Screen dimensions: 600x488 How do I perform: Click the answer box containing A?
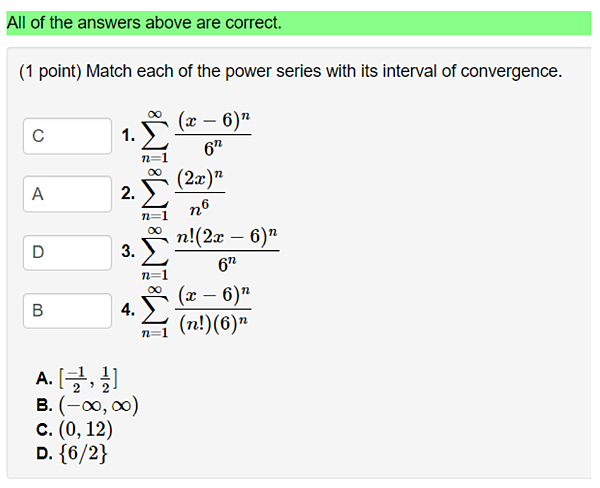coord(67,194)
